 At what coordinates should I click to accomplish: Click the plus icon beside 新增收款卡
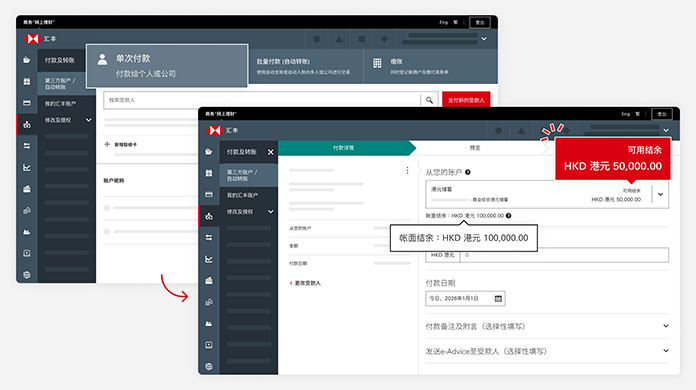pyautogui.click(x=107, y=144)
